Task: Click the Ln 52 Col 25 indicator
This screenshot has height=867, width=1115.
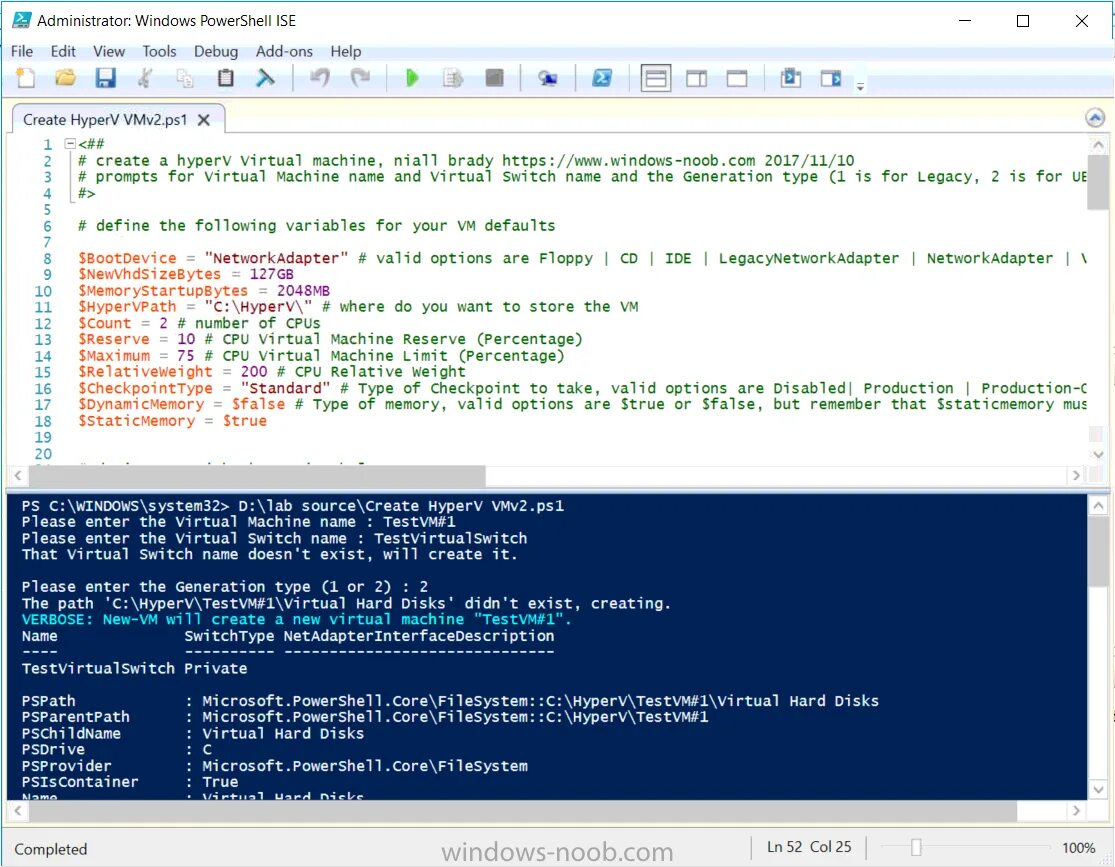Action: click(x=809, y=847)
